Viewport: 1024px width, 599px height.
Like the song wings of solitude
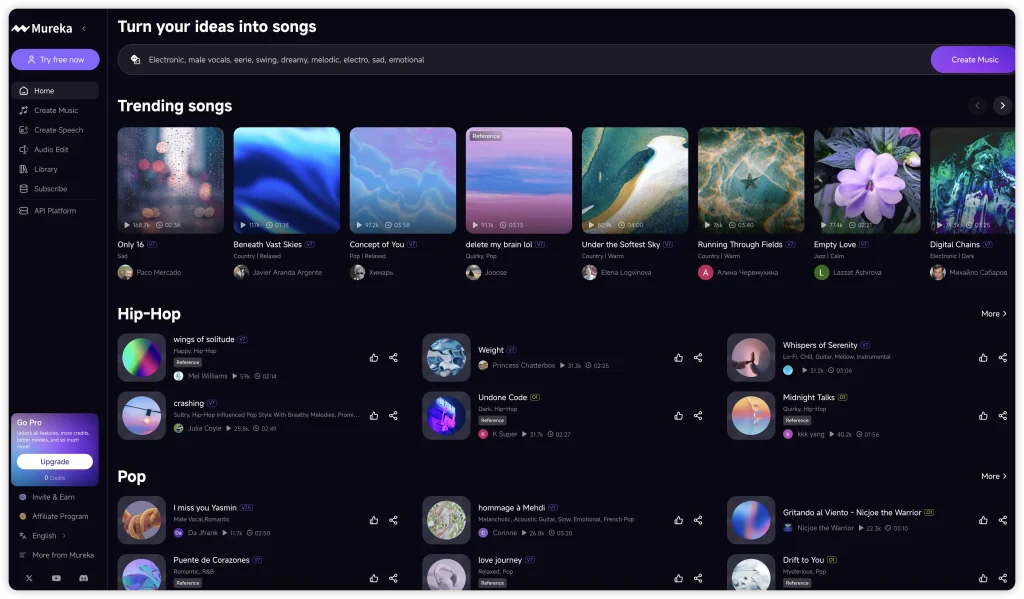(x=373, y=357)
